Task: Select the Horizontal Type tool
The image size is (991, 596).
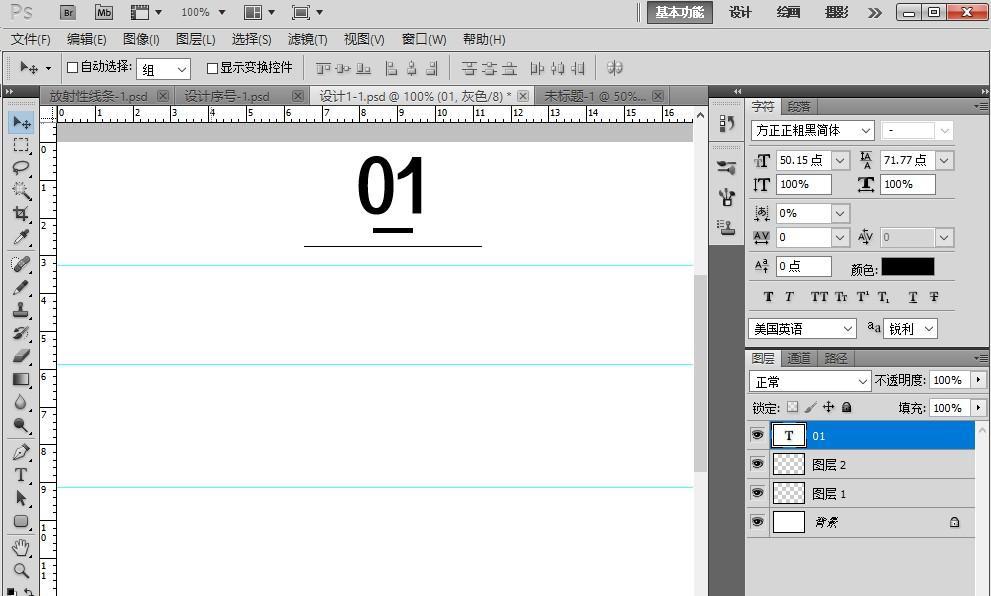Action: coord(21,475)
